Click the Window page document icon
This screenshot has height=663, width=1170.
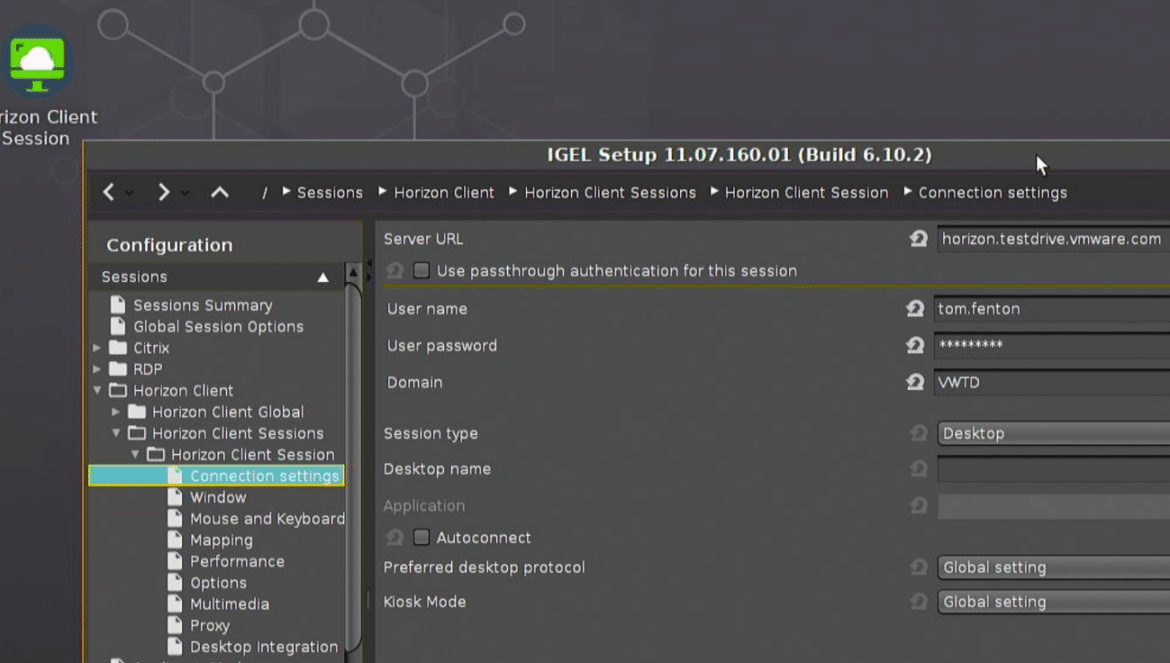pyautogui.click(x=175, y=497)
